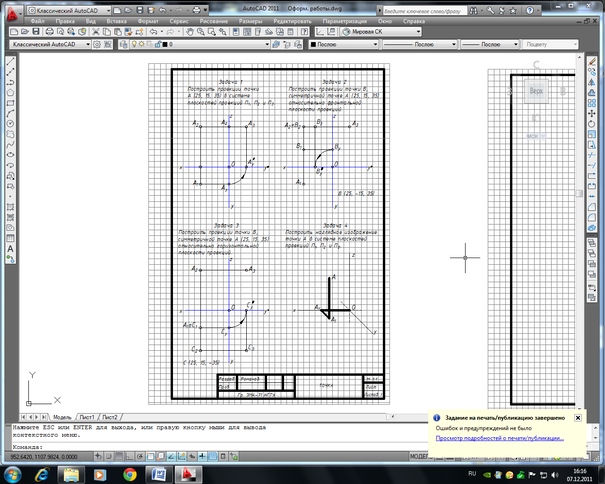
Task: Click the Help question mark toolbar icon
Action: [x=304, y=32]
